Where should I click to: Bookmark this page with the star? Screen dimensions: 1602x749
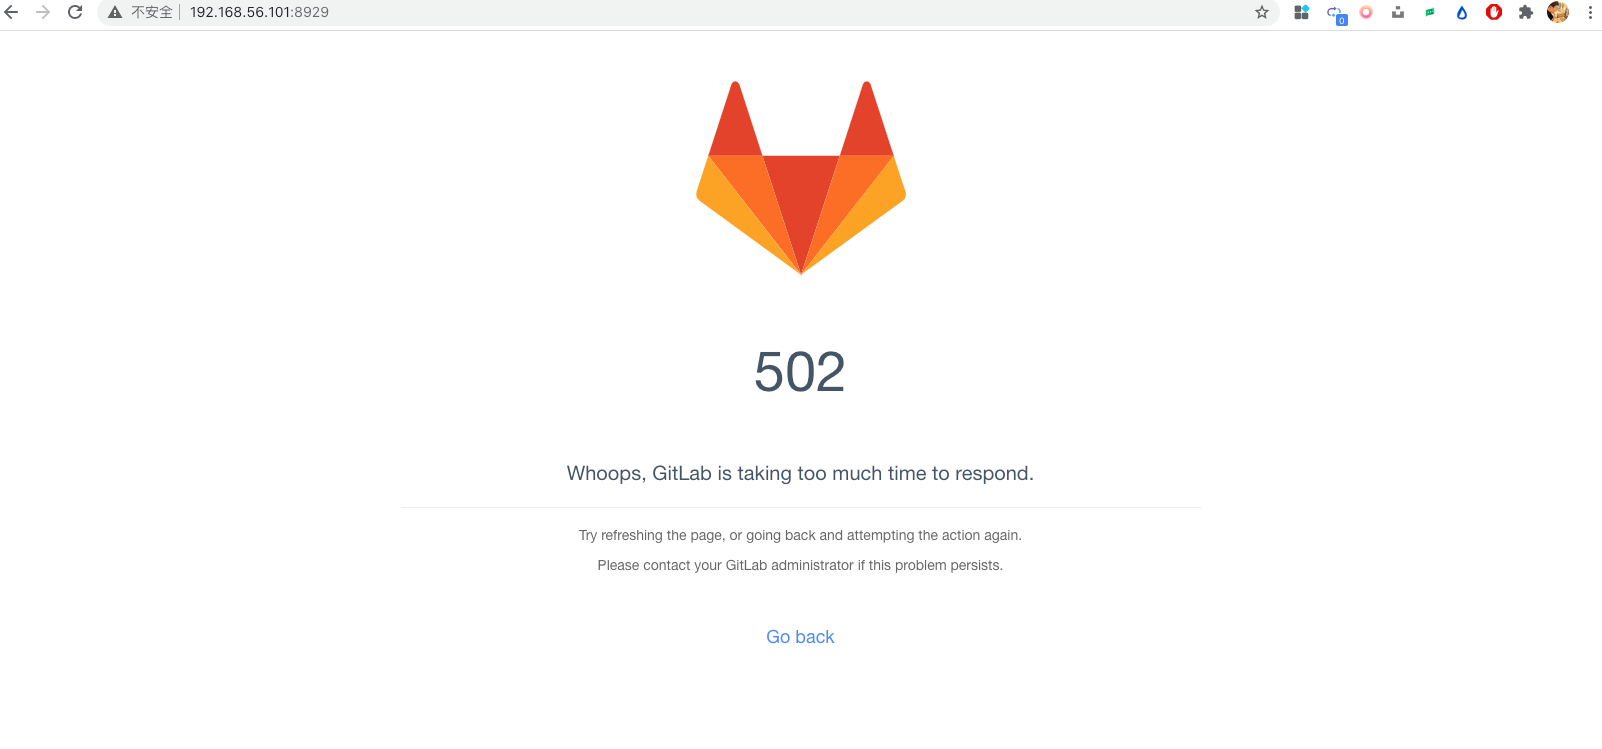pyautogui.click(x=1262, y=12)
